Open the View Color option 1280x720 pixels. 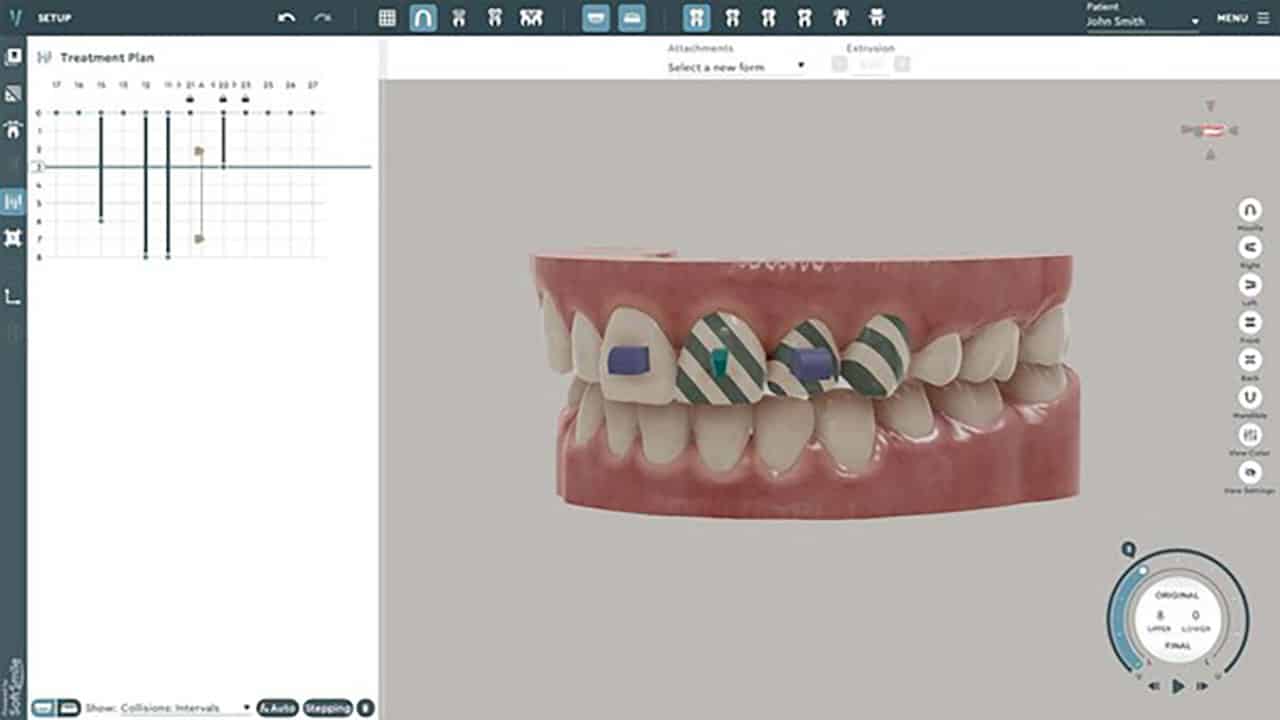1249,435
